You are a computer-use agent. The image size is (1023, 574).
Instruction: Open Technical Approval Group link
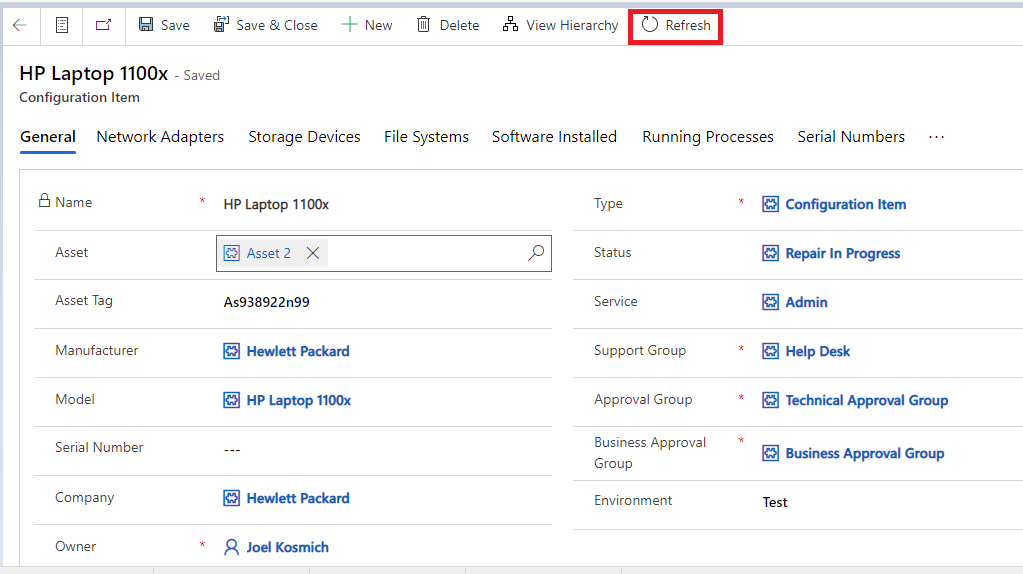(x=866, y=400)
